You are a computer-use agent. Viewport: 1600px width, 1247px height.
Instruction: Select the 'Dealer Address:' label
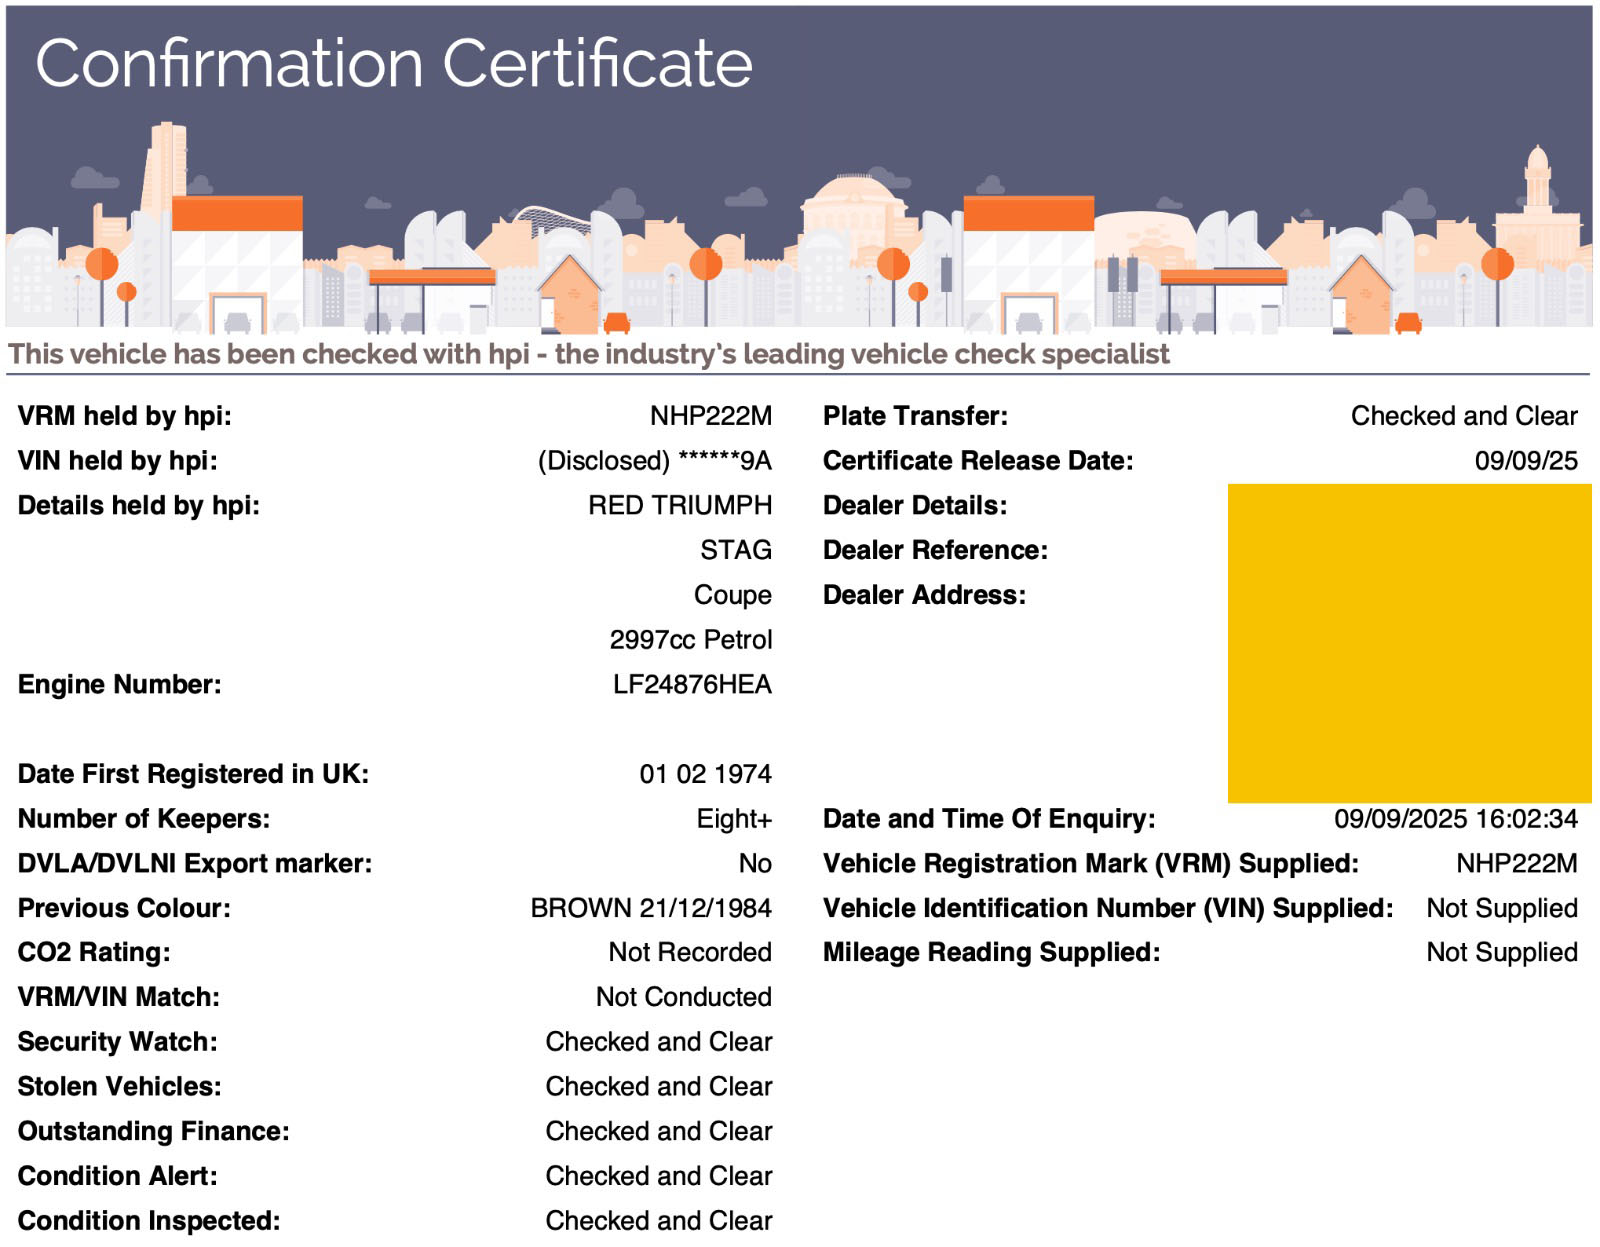(924, 595)
